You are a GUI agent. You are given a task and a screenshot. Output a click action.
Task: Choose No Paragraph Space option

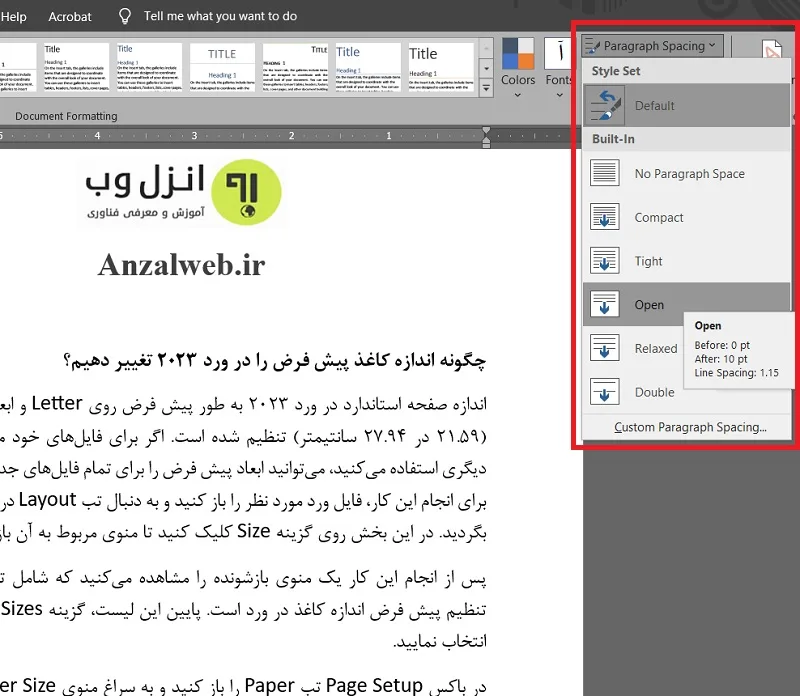coord(686,173)
